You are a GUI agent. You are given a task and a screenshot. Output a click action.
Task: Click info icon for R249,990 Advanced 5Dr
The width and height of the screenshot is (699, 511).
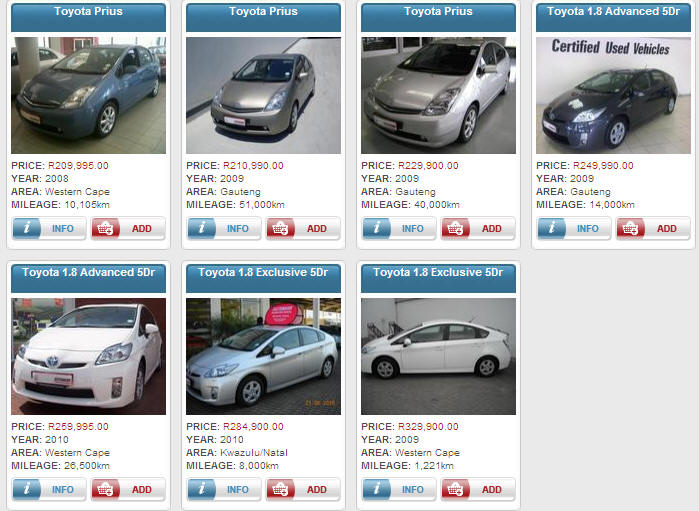click(552, 228)
